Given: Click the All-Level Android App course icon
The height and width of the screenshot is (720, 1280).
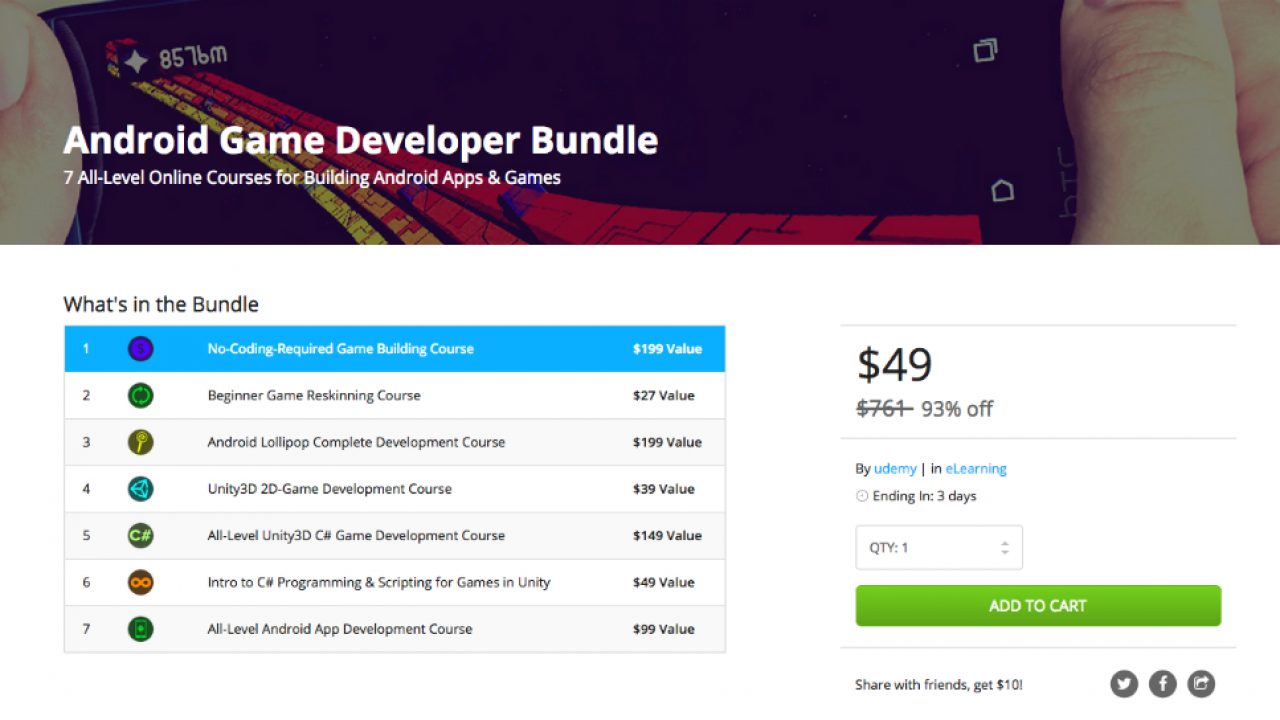Looking at the screenshot, I should click(140, 629).
